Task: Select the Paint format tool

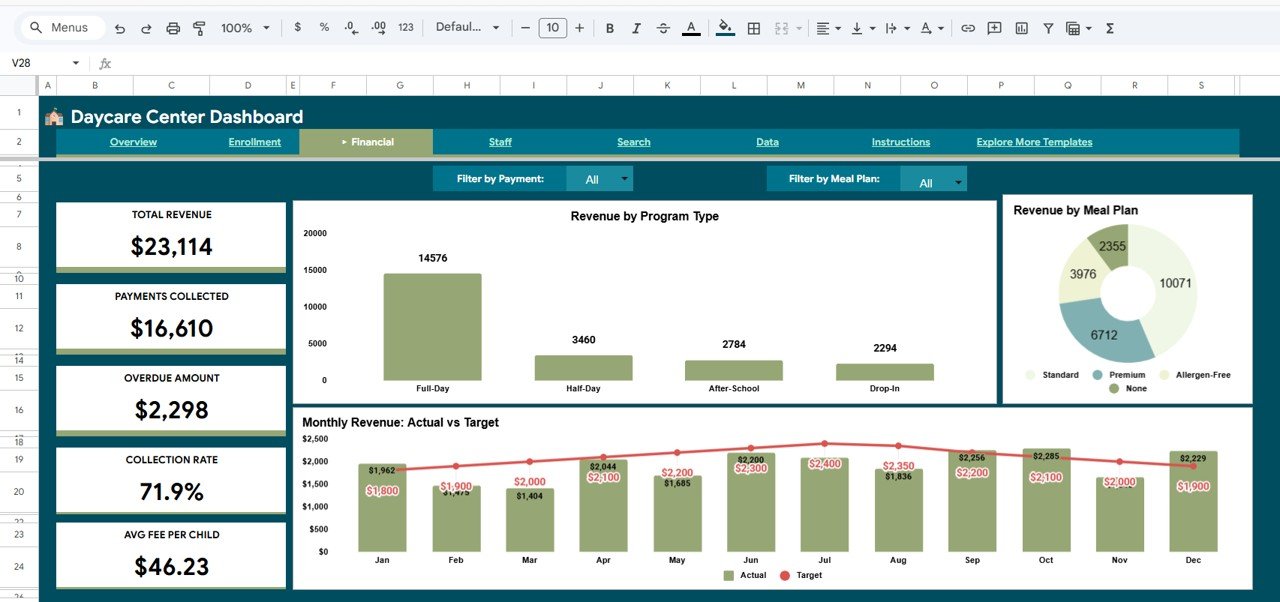Action: click(199, 27)
